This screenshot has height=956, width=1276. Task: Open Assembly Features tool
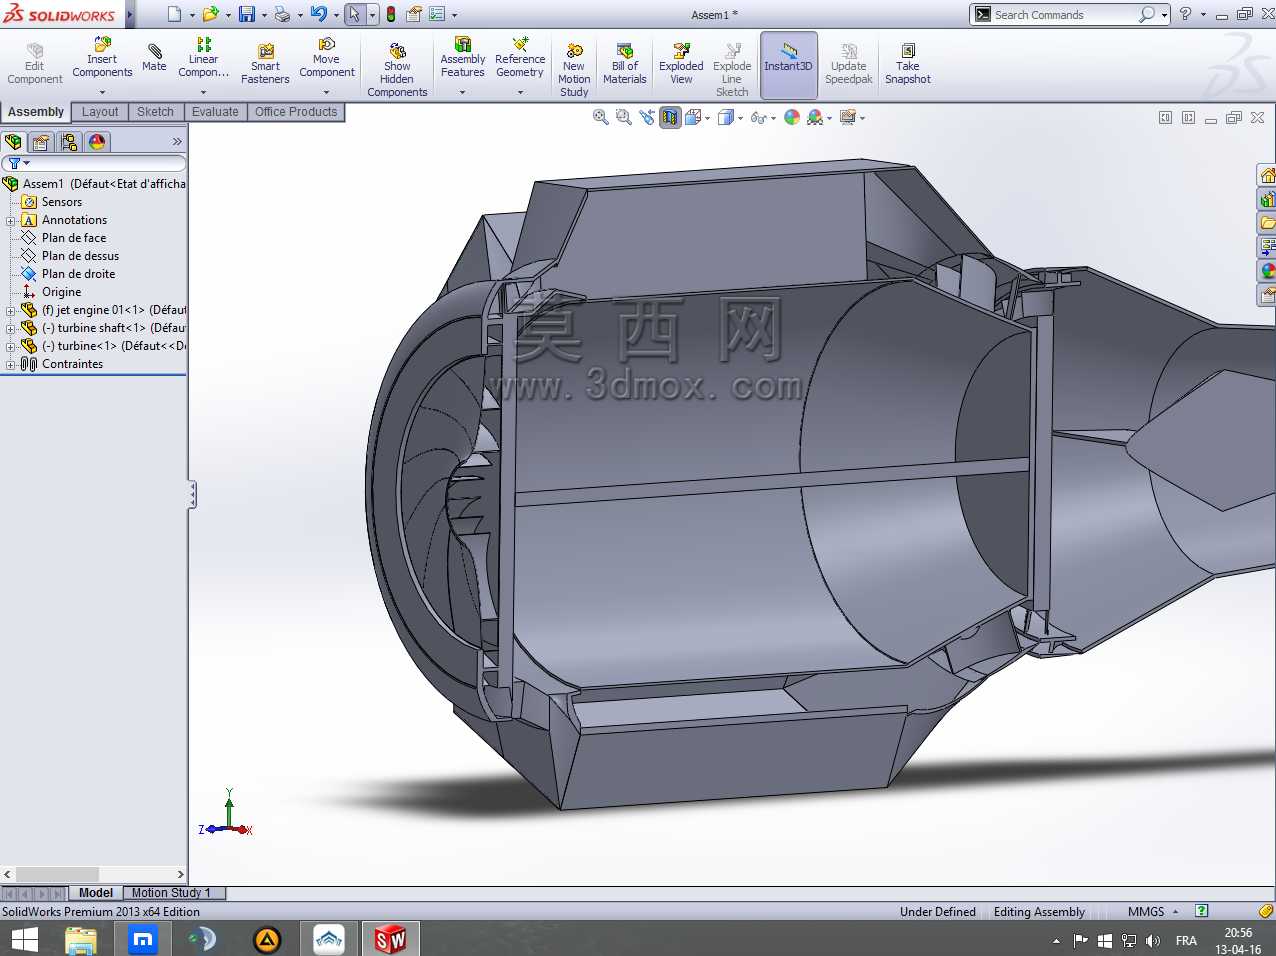coord(463,58)
